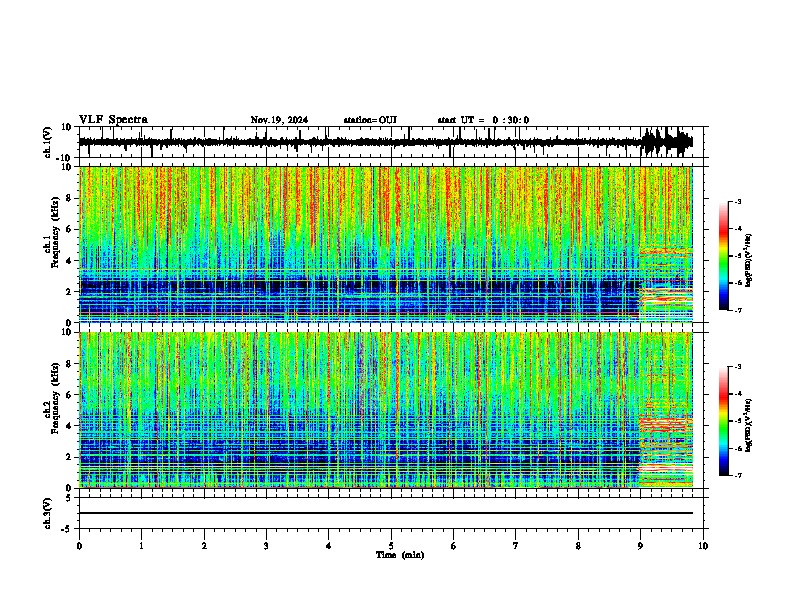Viewport: 792px width, 612px height.
Task: Click the ch.2 spectrogram color bar
Action: click(724, 421)
